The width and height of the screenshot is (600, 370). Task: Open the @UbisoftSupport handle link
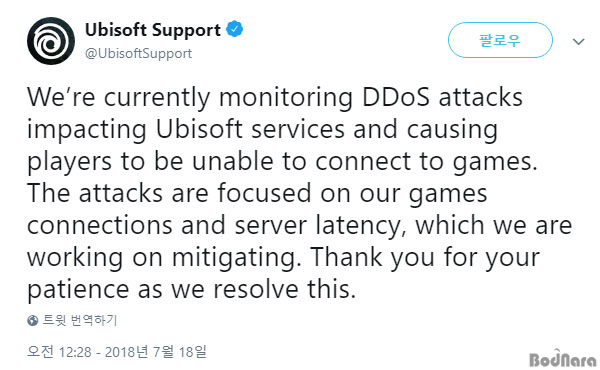point(139,53)
